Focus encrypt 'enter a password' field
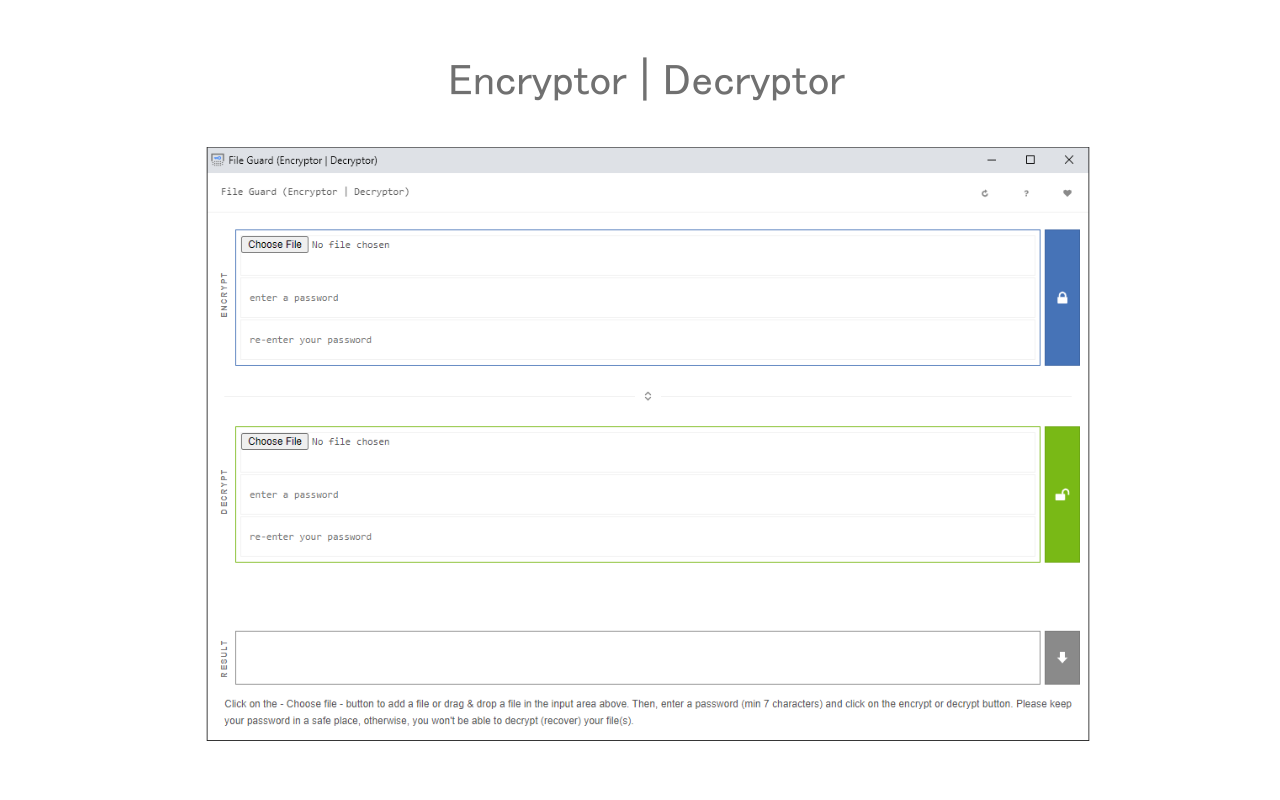 [x=638, y=298]
